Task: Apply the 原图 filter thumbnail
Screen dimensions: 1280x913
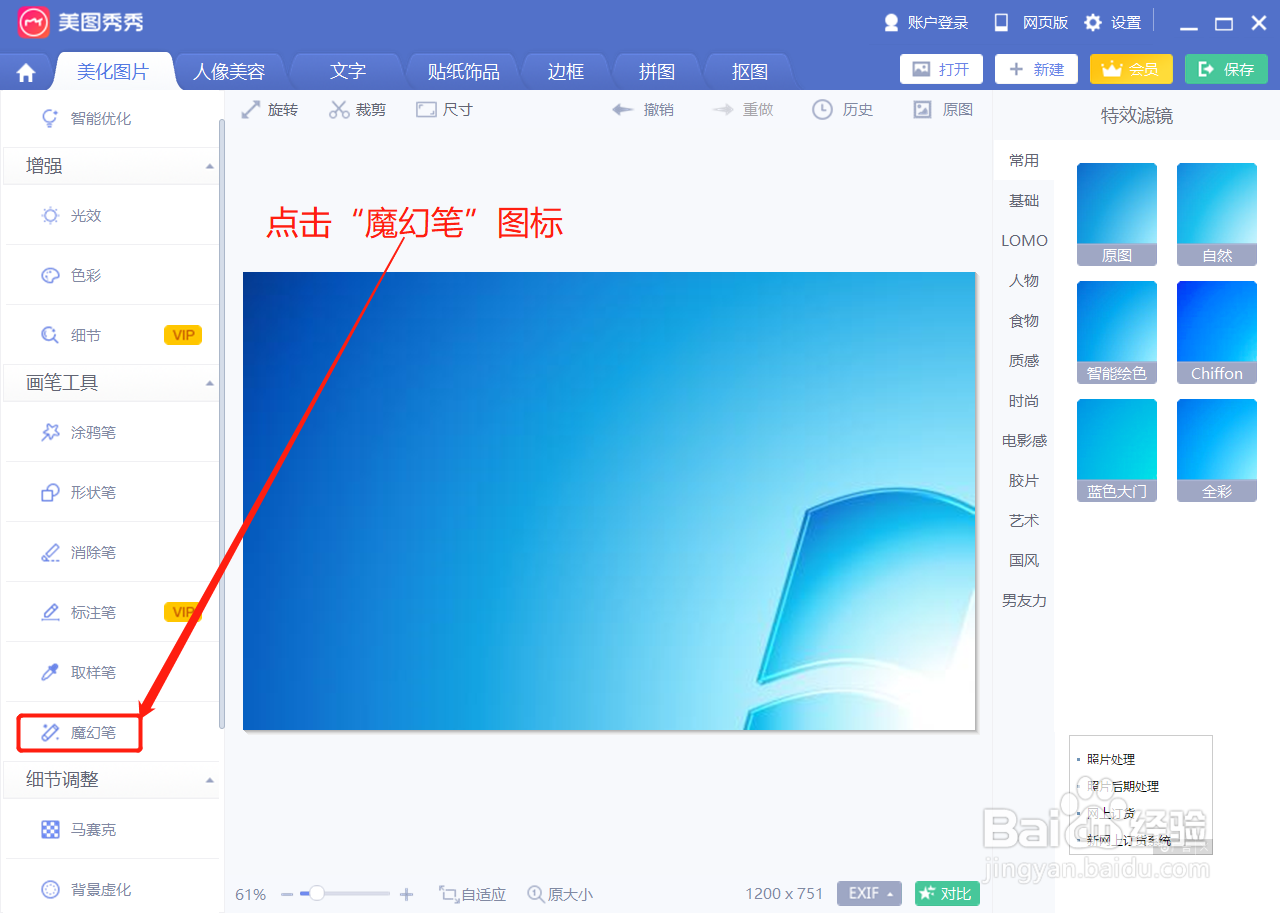Action: (1117, 214)
